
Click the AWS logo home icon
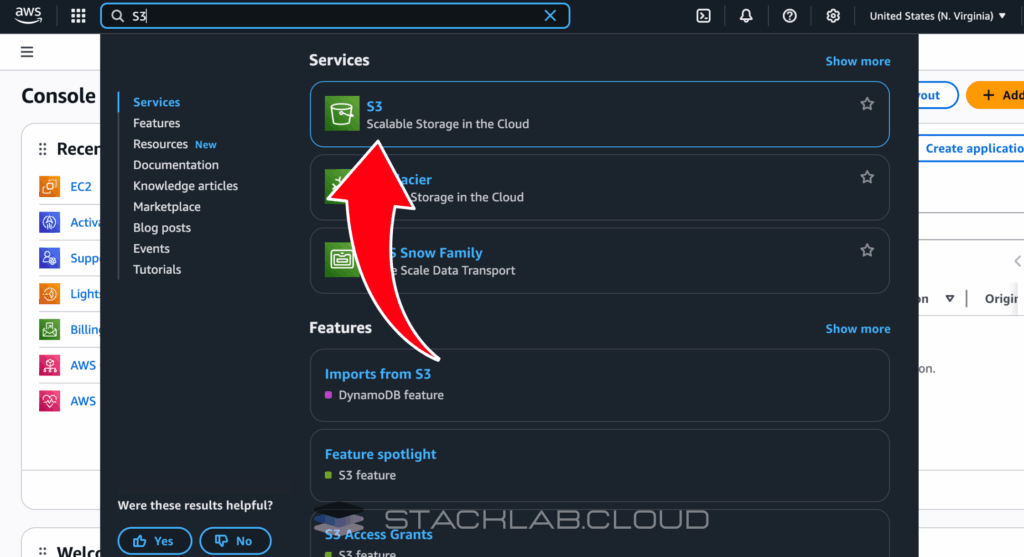[28, 16]
